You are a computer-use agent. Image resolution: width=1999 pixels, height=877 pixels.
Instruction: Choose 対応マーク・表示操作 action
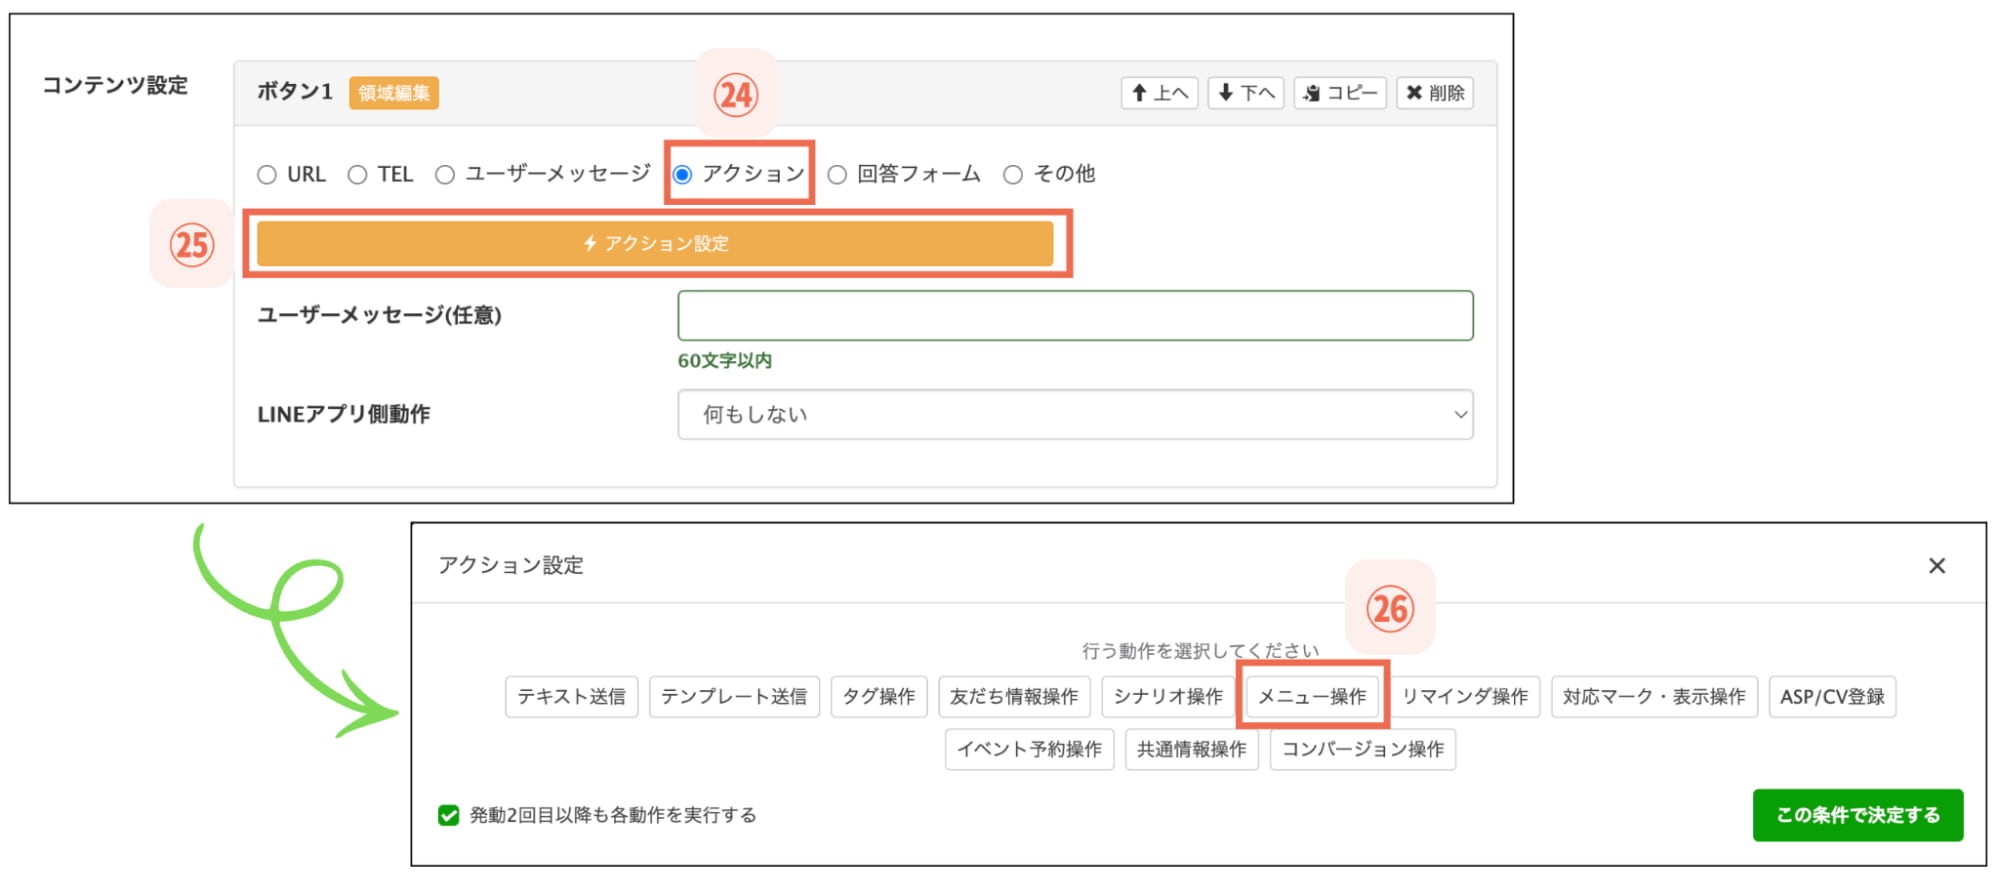(x=1654, y=697)
